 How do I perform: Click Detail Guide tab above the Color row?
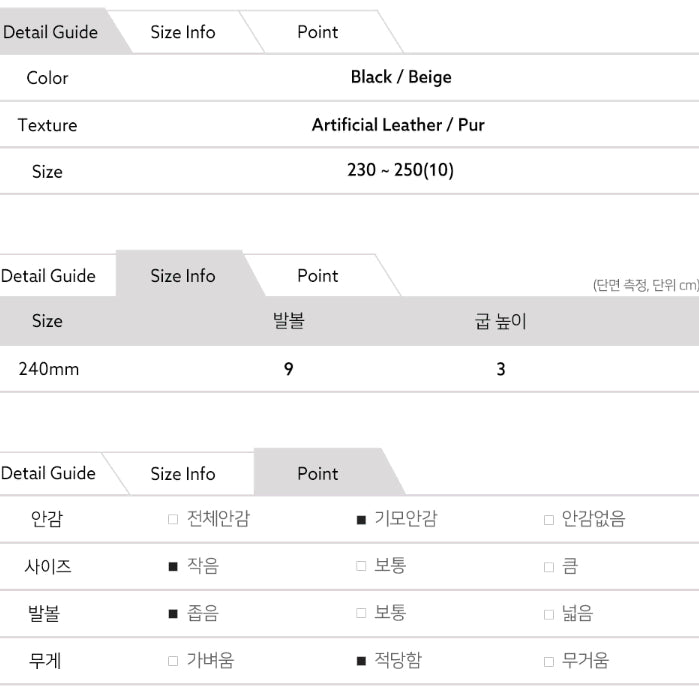coord(50,32)
